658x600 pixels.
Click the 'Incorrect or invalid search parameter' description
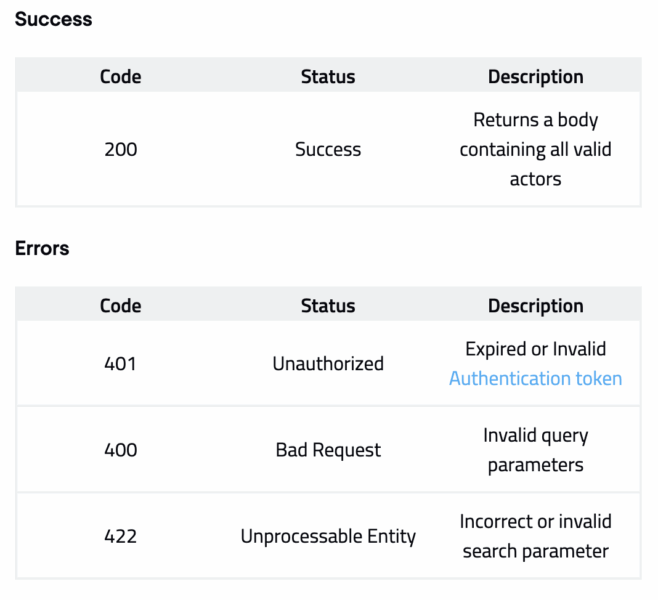[535, 536]
